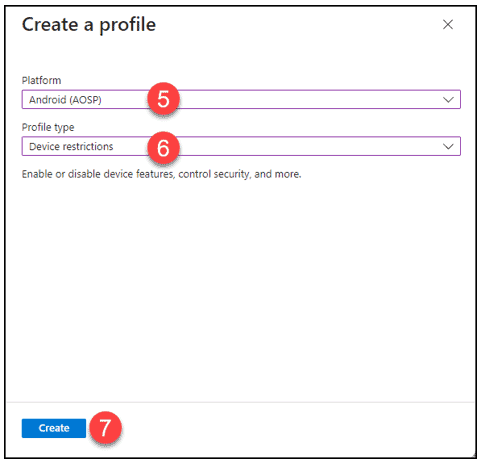Focus the empty middle of the Platform field

point(300,99)
